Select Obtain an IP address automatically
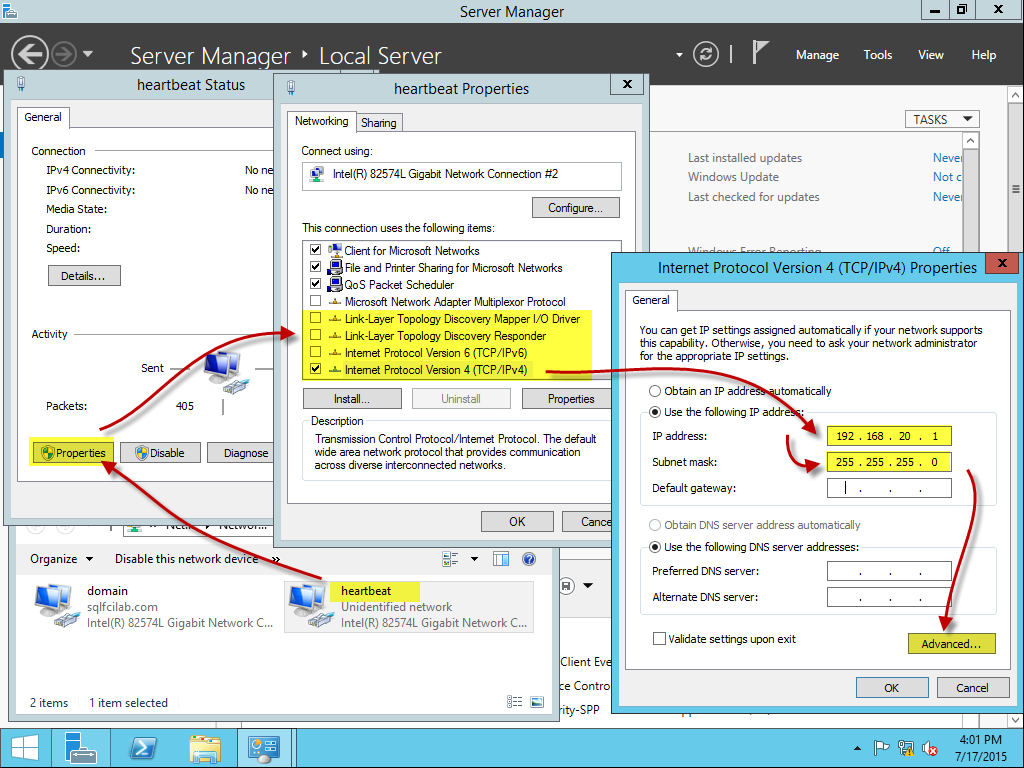 (654, 391)
